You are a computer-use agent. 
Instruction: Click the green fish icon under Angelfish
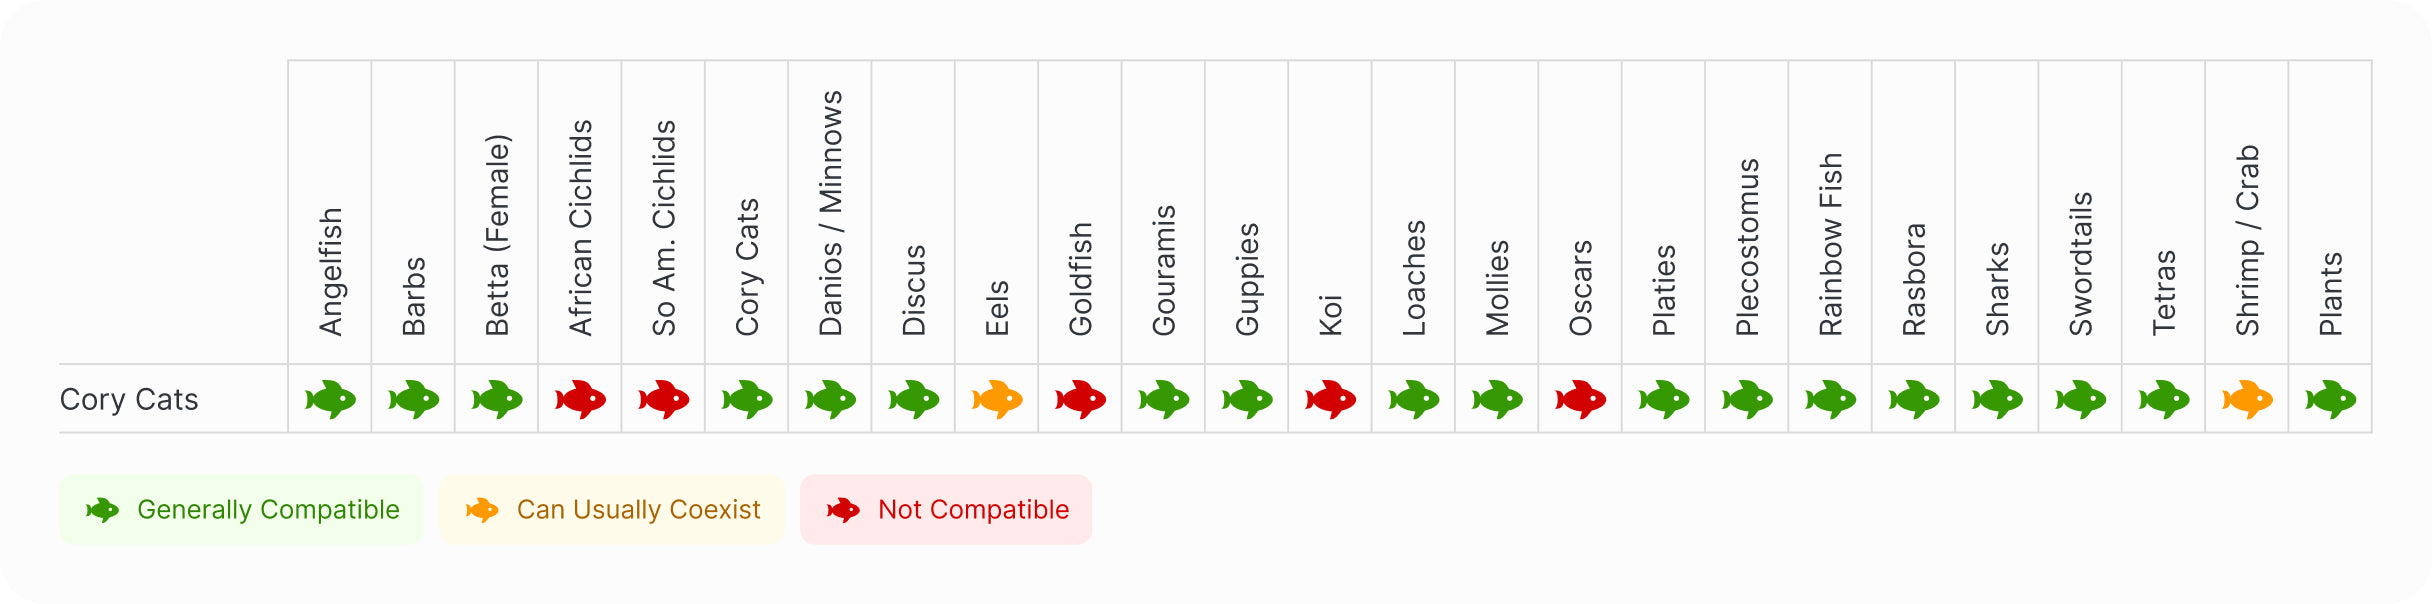click(330, 399)
